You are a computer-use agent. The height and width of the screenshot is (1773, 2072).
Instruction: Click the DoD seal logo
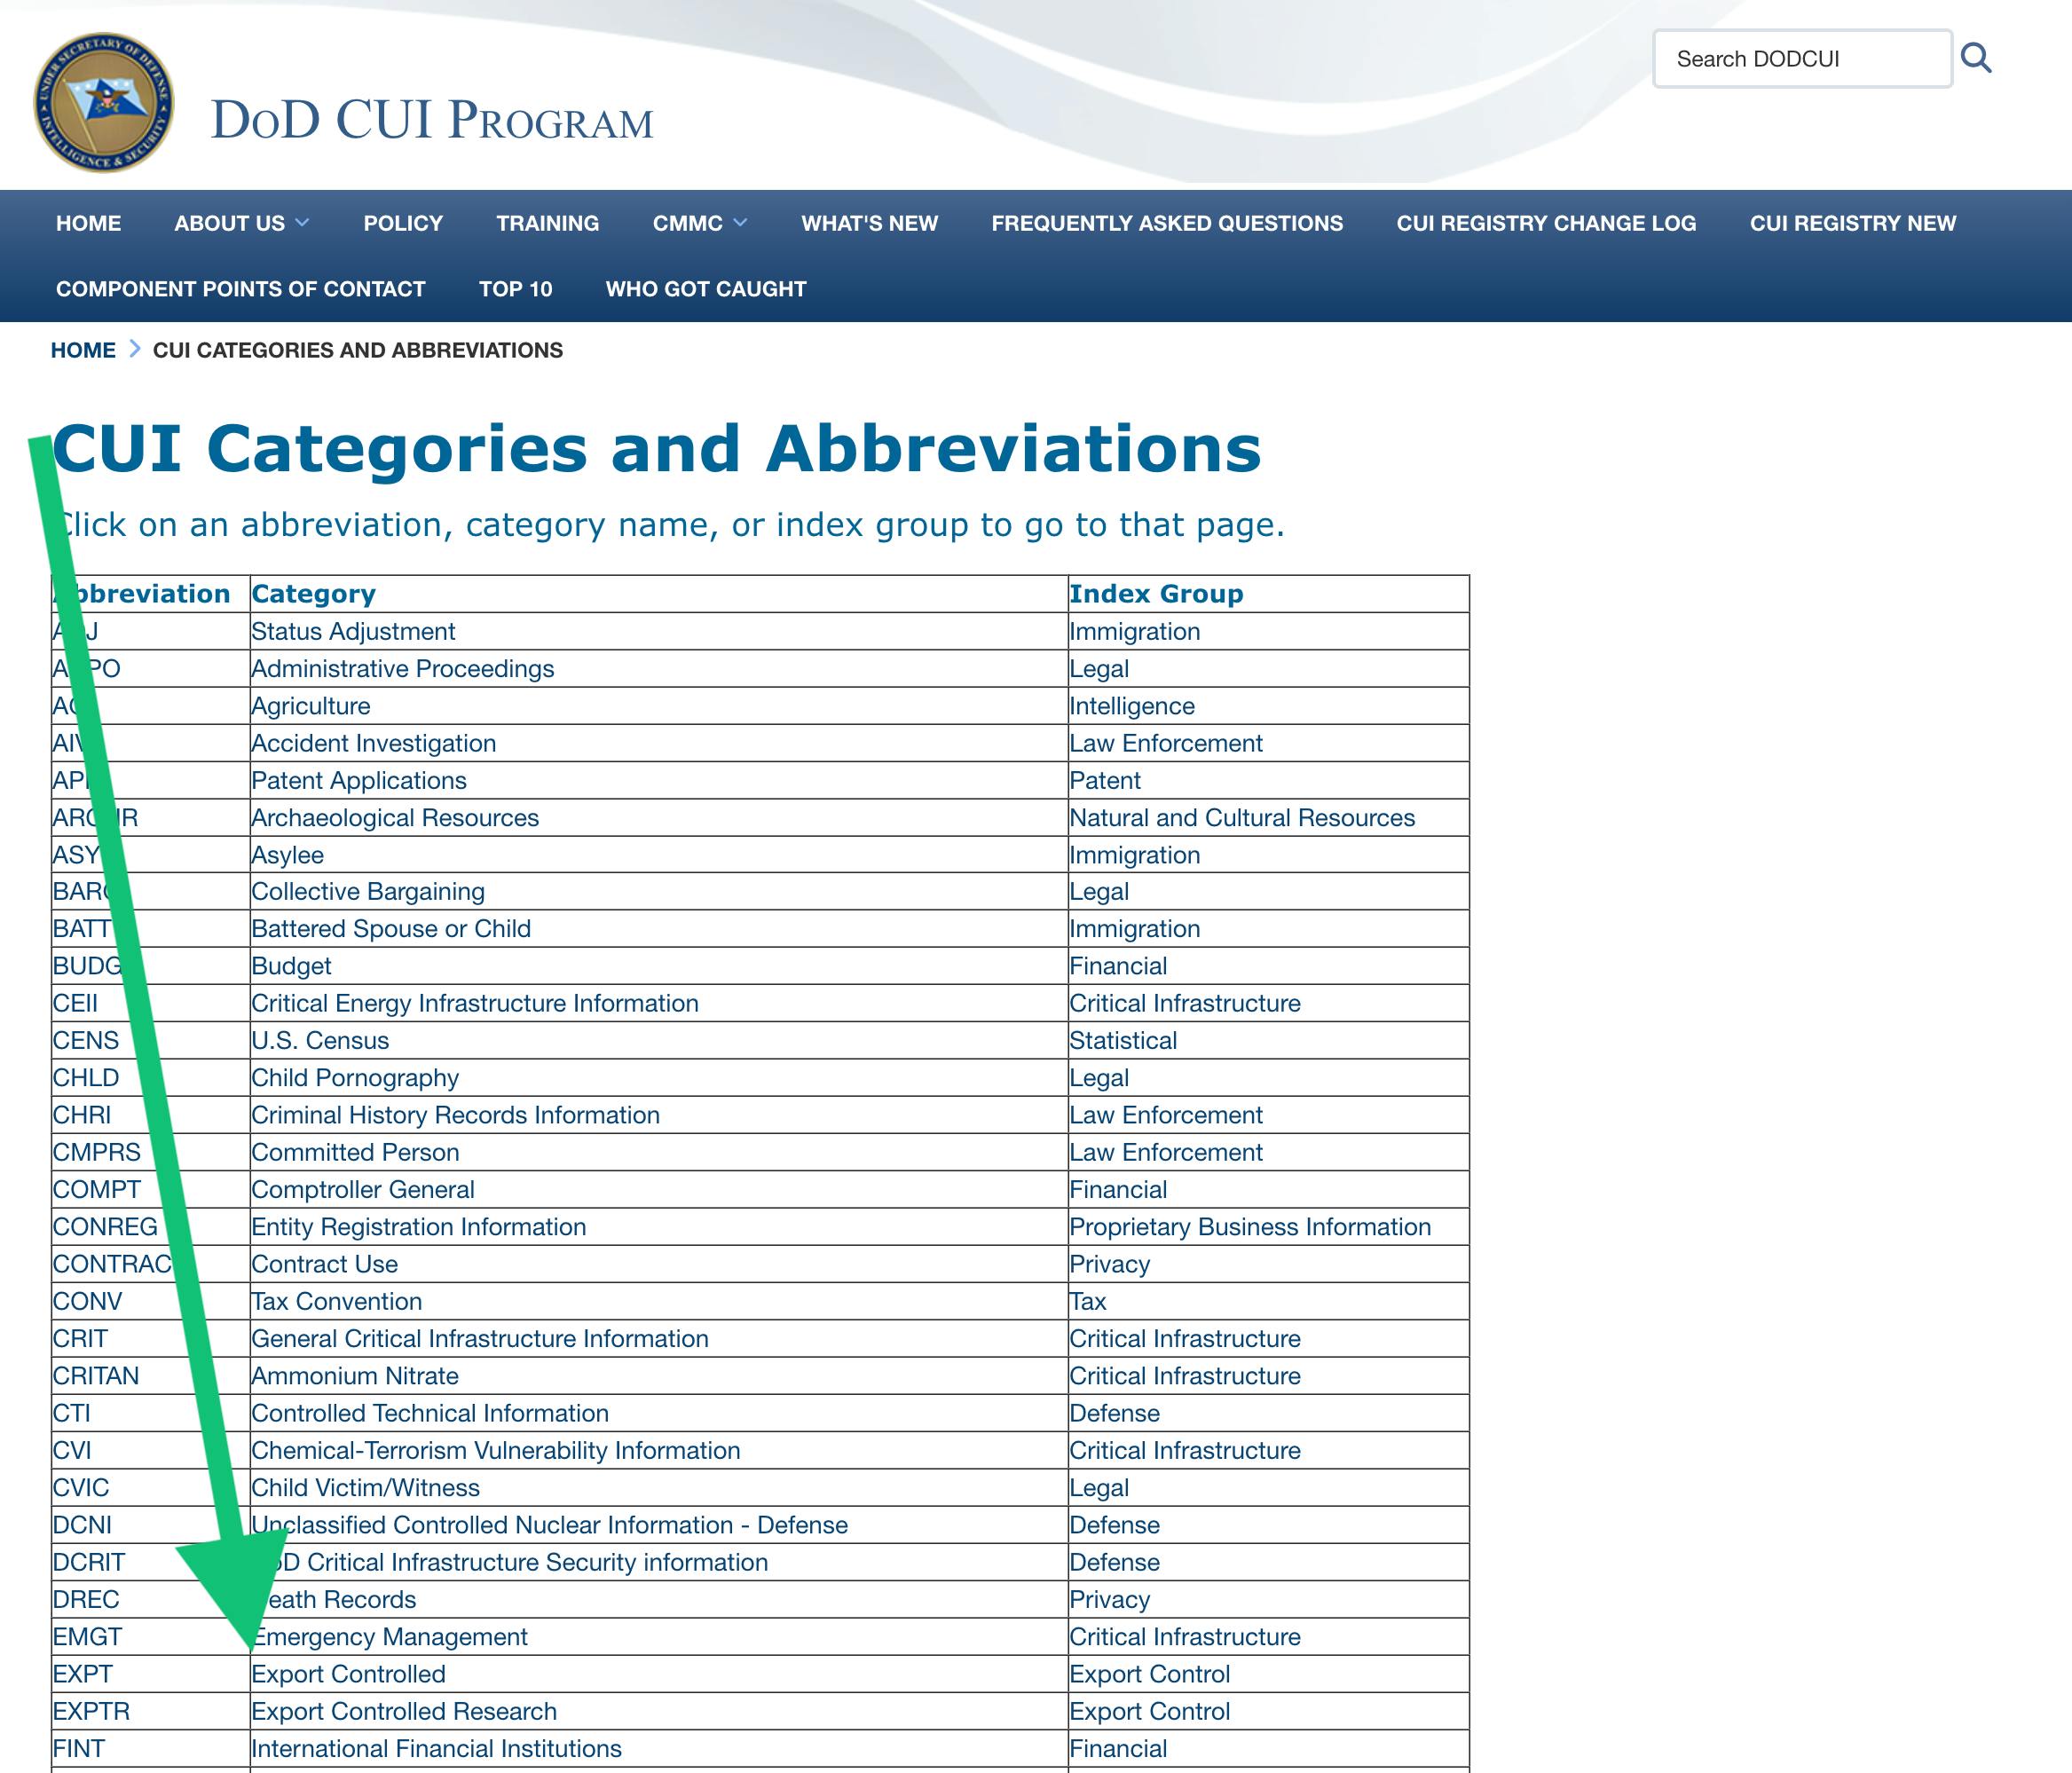point(103,102)
